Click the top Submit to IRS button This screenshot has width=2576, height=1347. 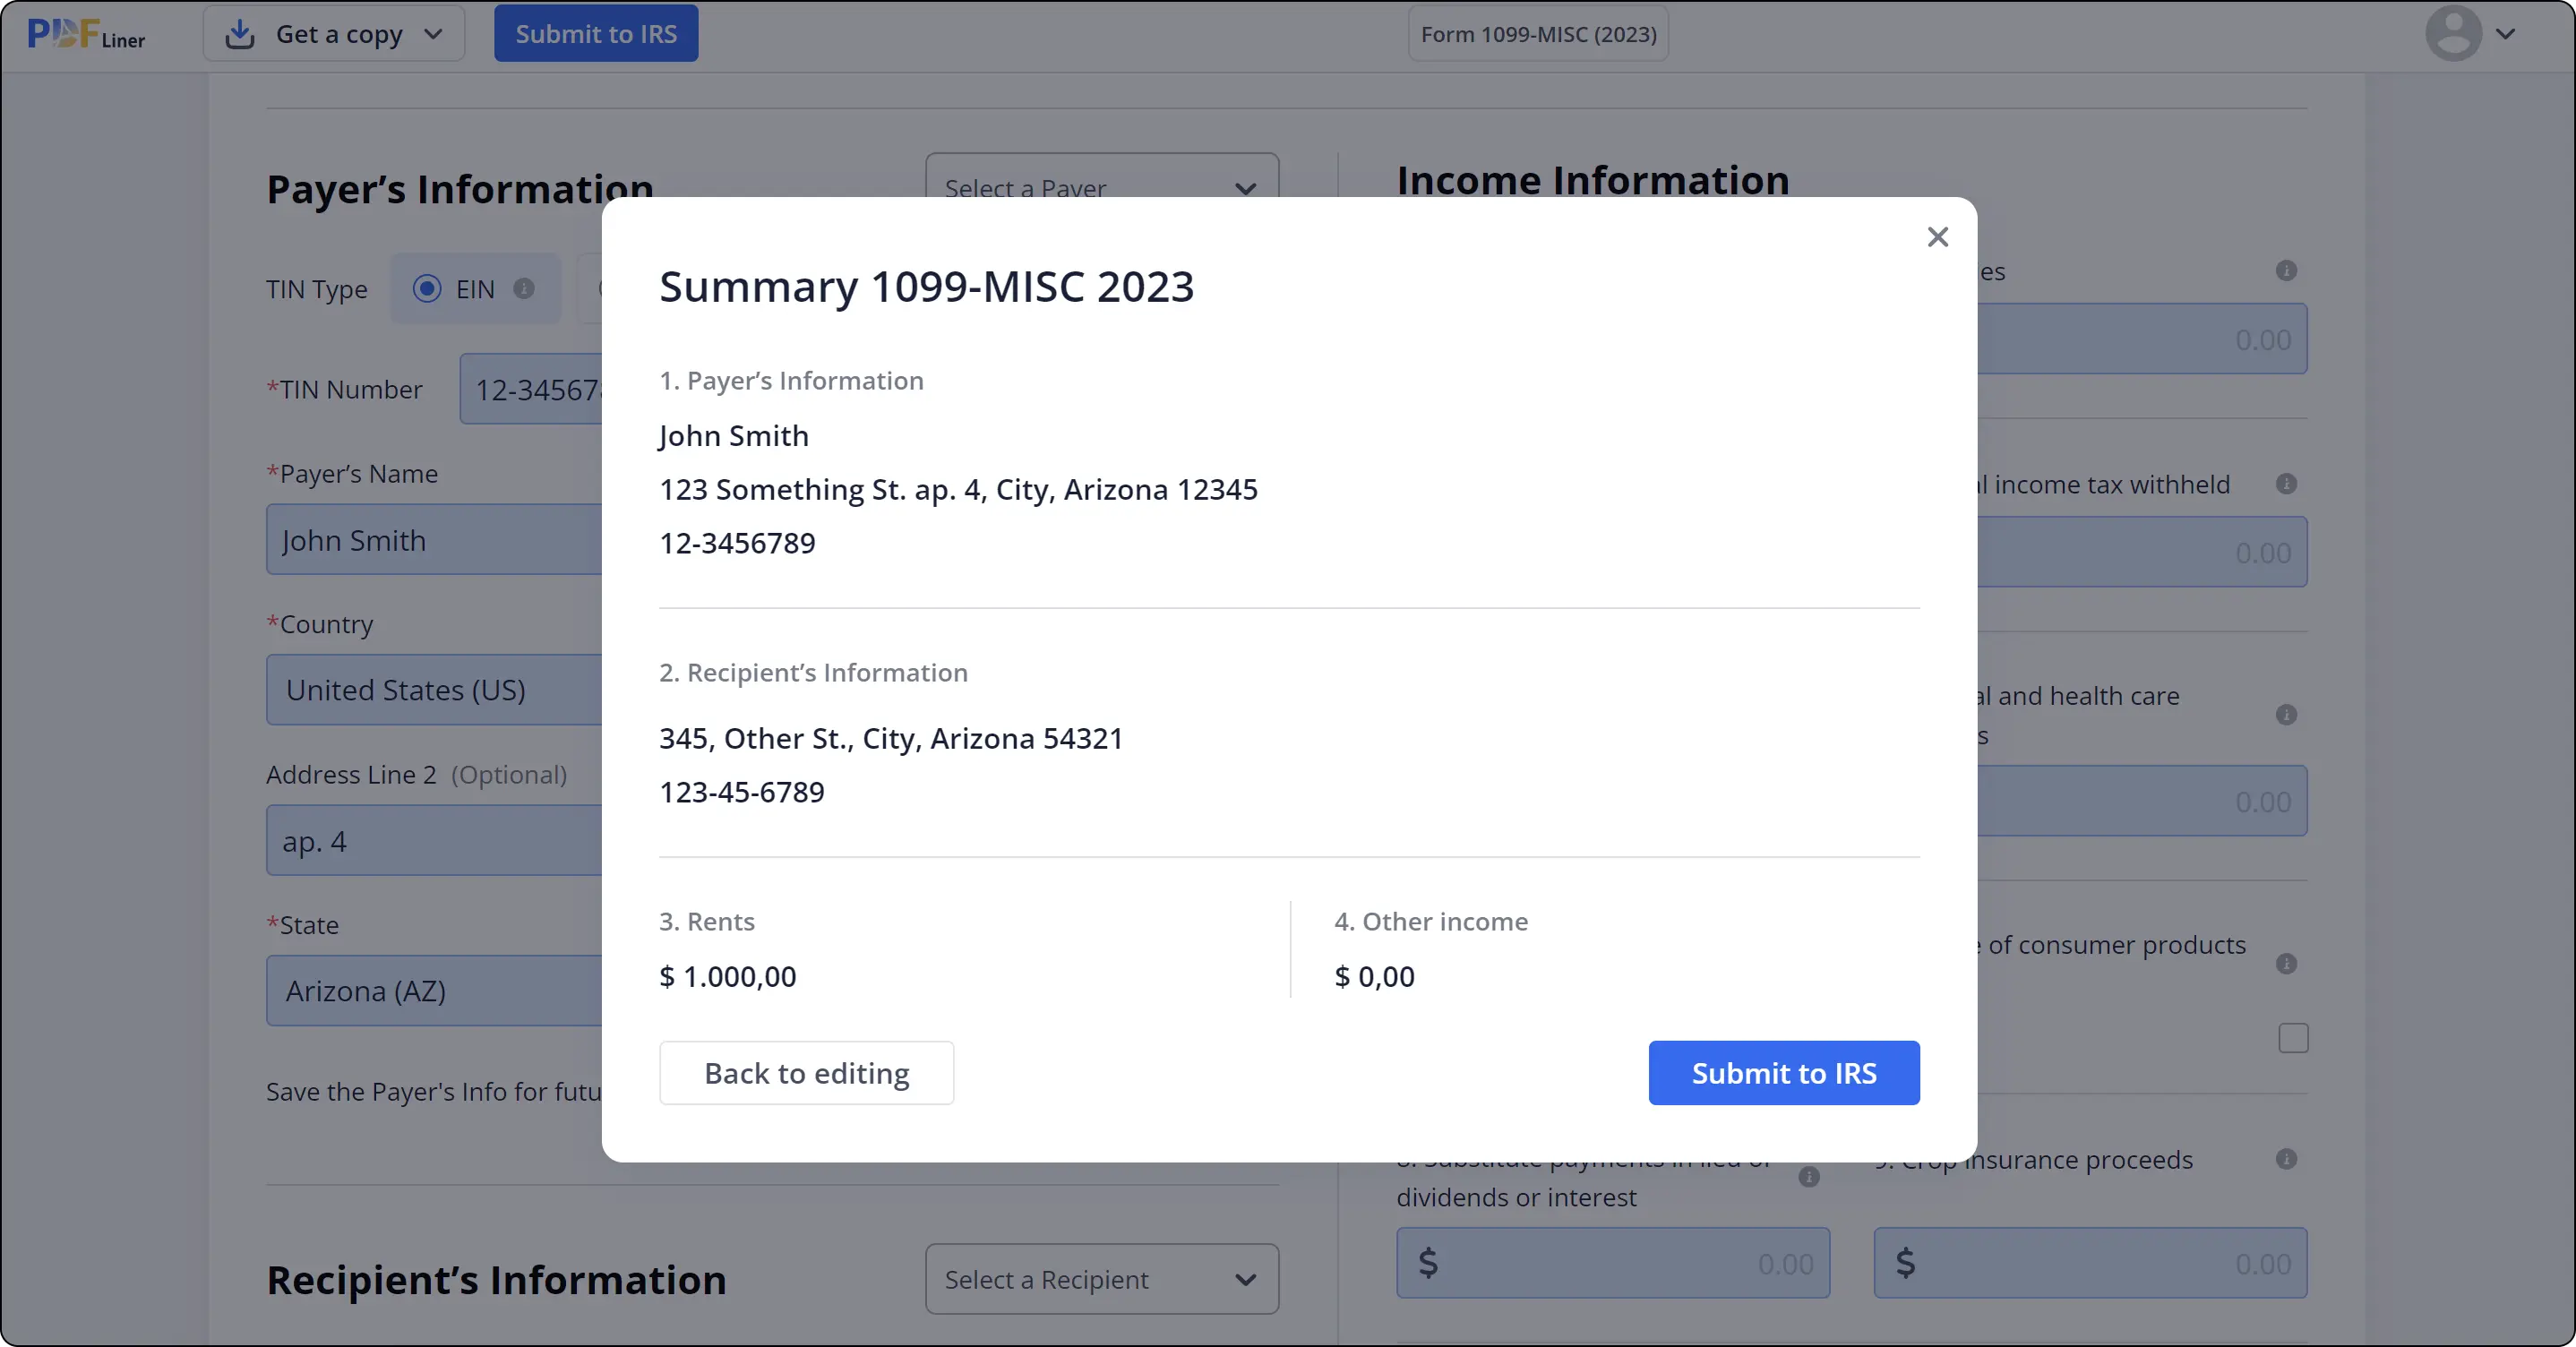click(597, 34)
